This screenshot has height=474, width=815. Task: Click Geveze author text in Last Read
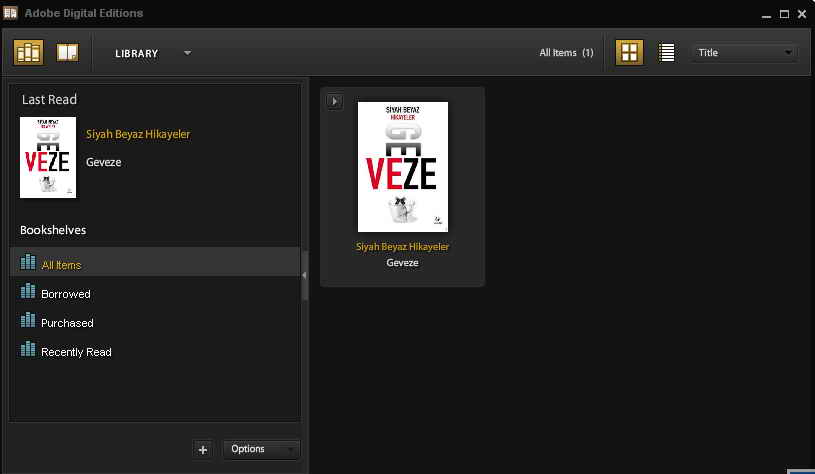103,162
